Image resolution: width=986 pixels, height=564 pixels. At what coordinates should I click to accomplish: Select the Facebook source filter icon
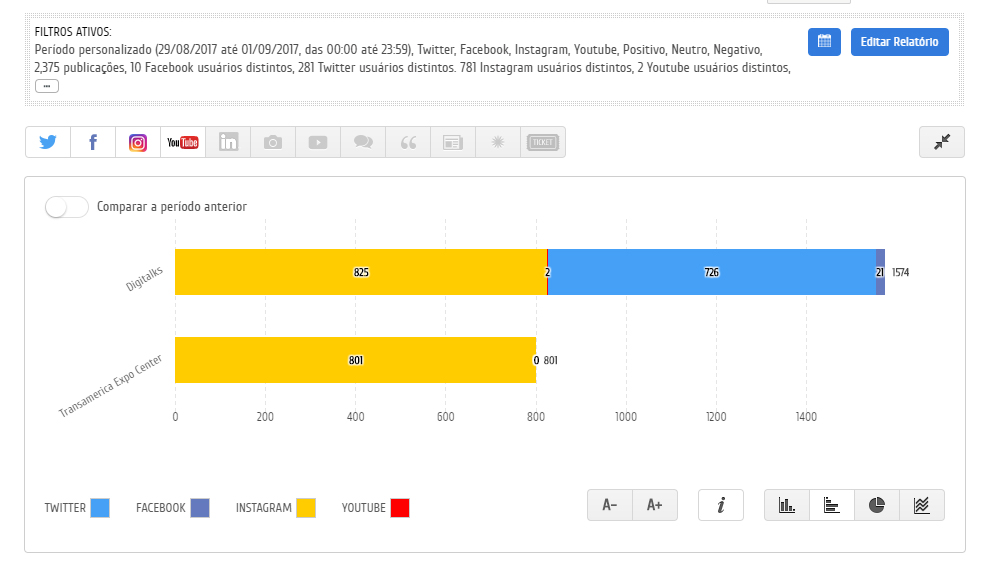click(x=93, y=142)
